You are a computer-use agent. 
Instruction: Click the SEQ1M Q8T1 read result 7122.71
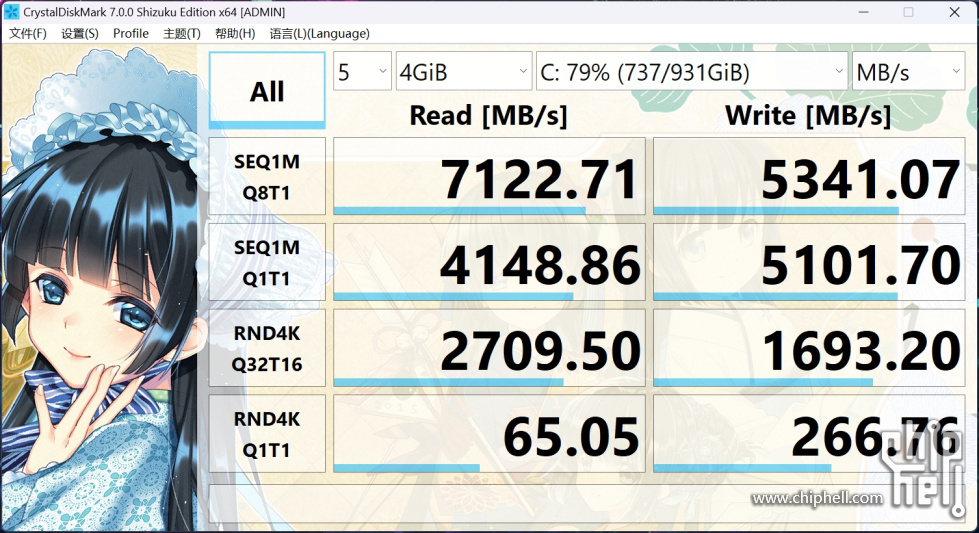(489, 177)
